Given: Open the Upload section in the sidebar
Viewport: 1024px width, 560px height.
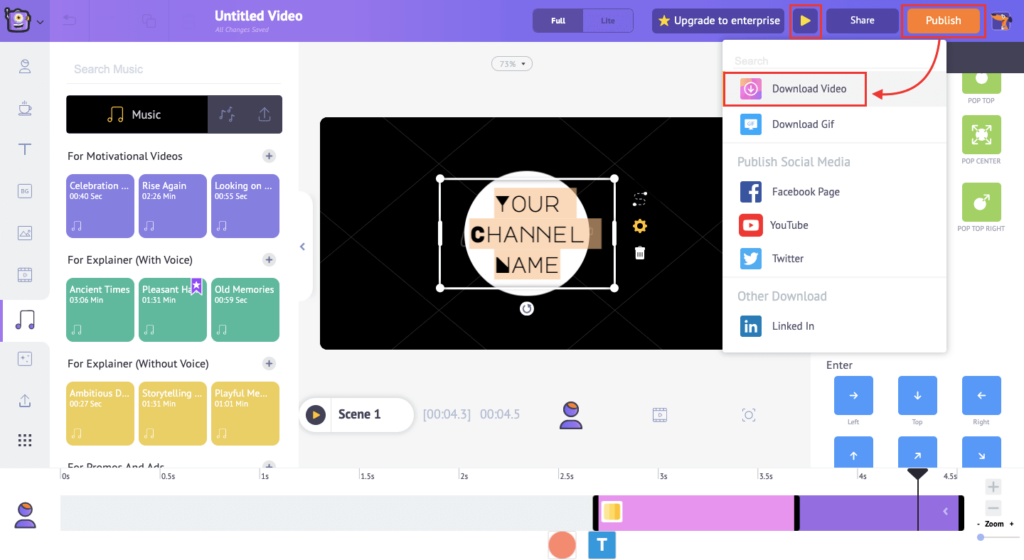Looking at the screenshot, I should [25, 401].
